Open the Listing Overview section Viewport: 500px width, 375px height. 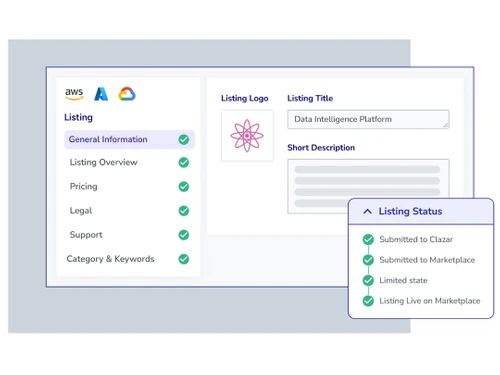pyautogui.click(x=129, y=162)
